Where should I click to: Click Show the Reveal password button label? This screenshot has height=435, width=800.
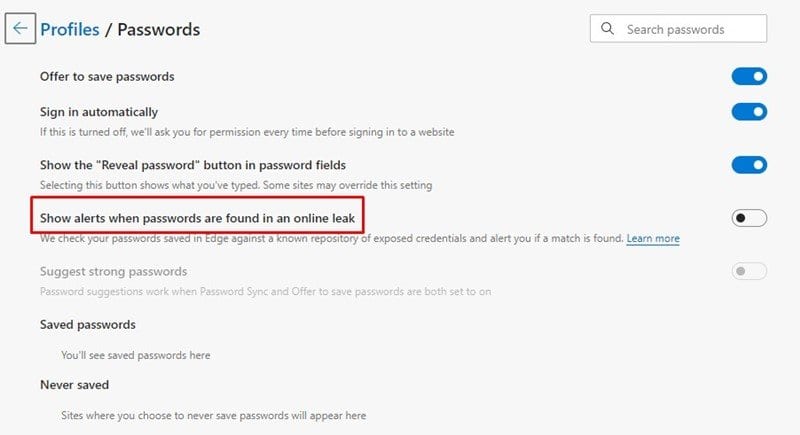pyautogui.click(x=193, y=165)
